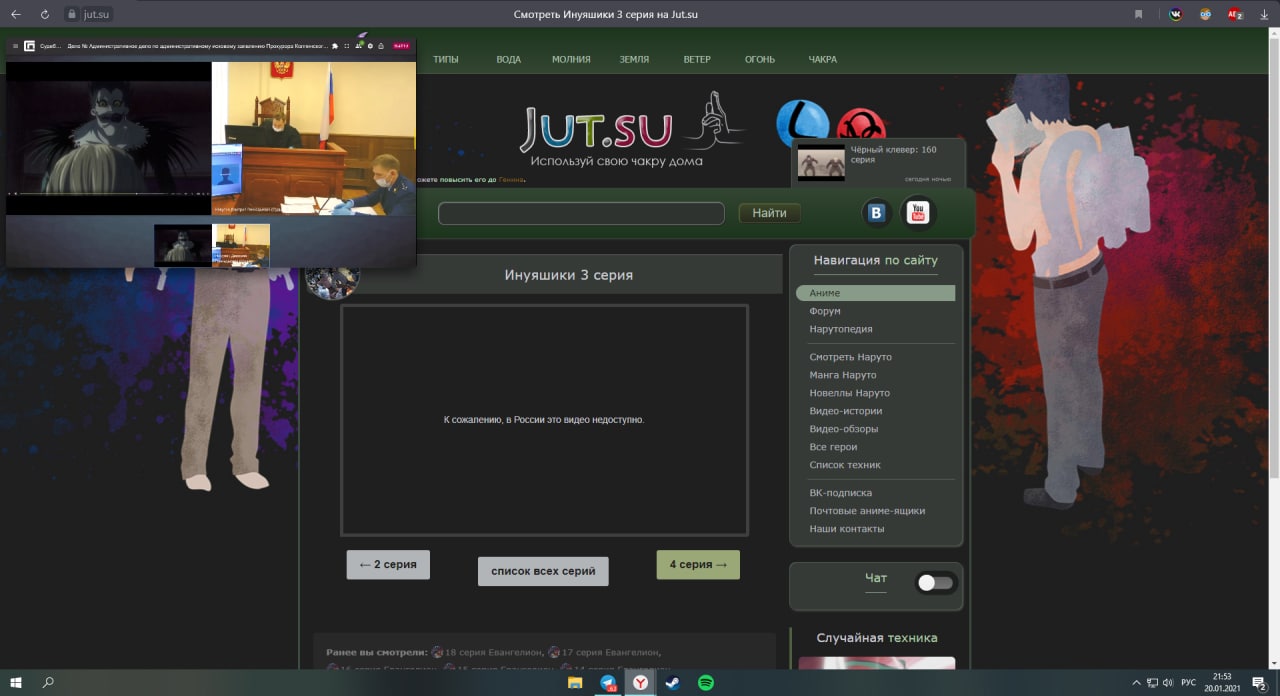Open the ТИПЫ menu item
The image size is (1280, 696).
tap(446, 59)
